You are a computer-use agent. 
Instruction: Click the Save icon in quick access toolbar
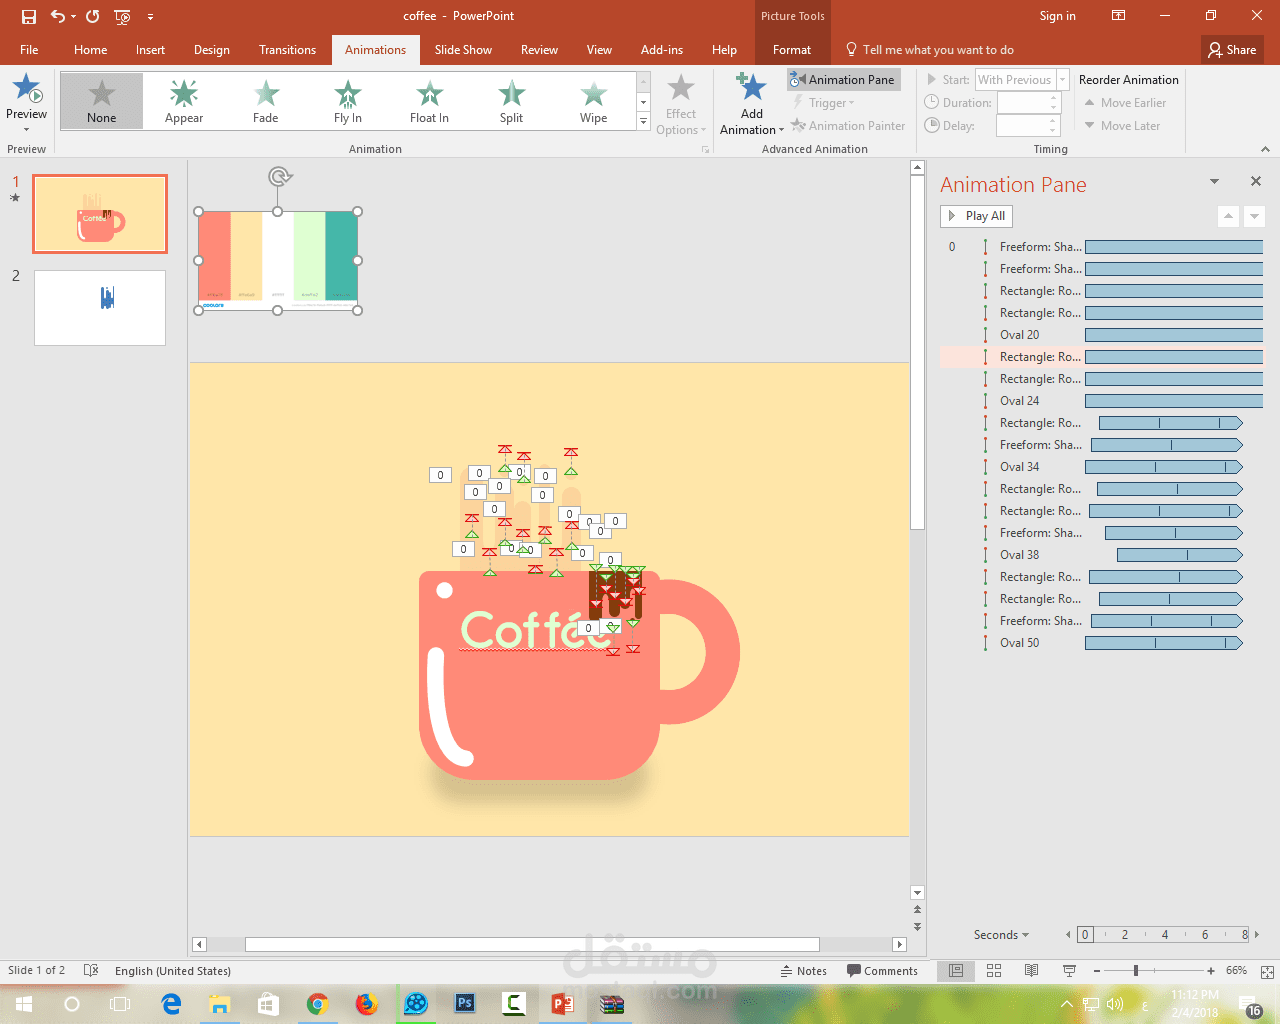tap(29, 16)
